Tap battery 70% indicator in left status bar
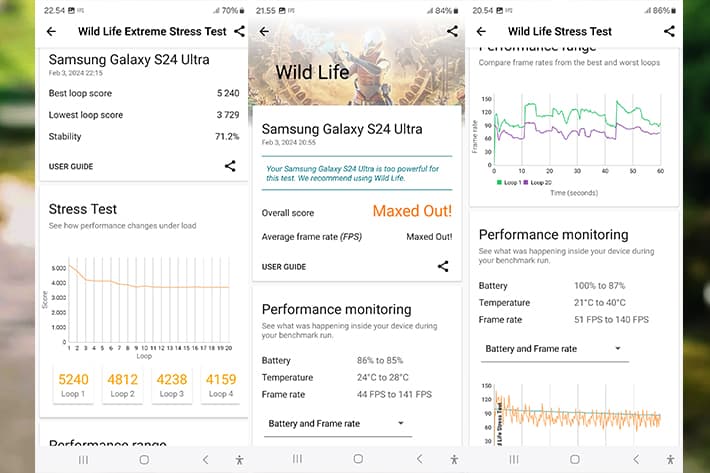 [x=233, y=10]
